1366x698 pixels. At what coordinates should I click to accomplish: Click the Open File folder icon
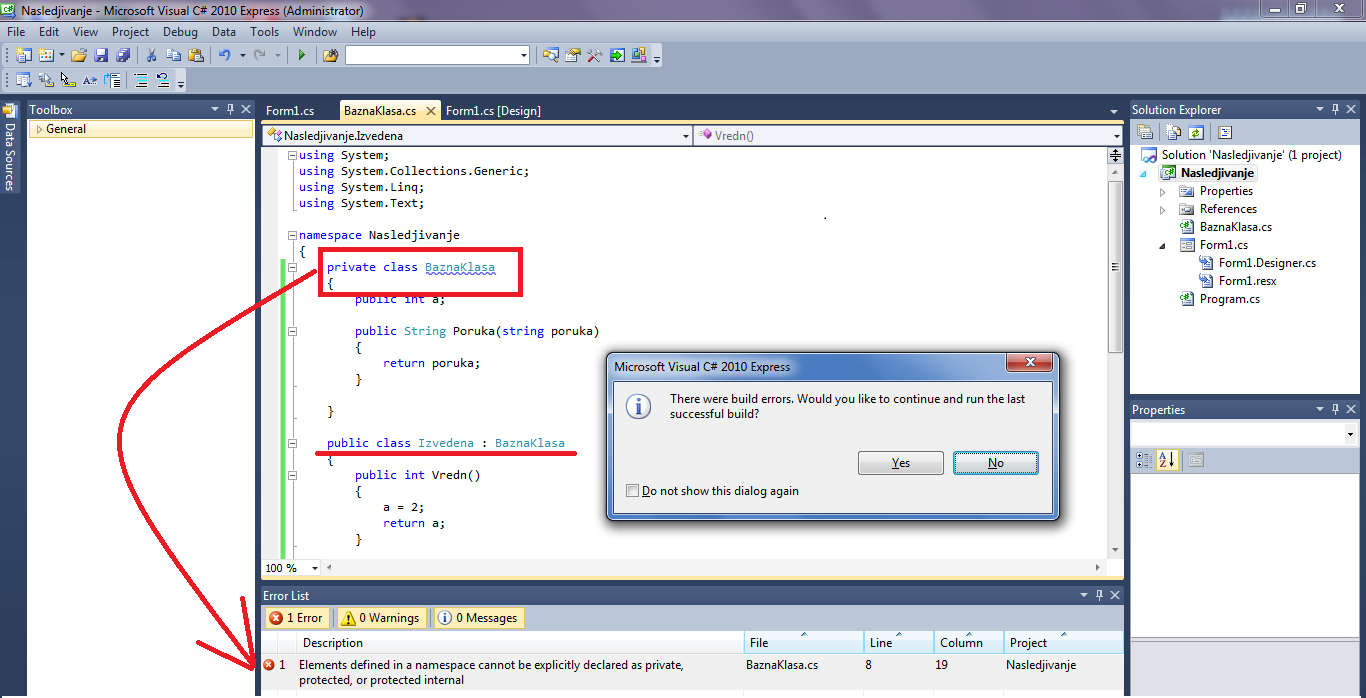(79, 55)
